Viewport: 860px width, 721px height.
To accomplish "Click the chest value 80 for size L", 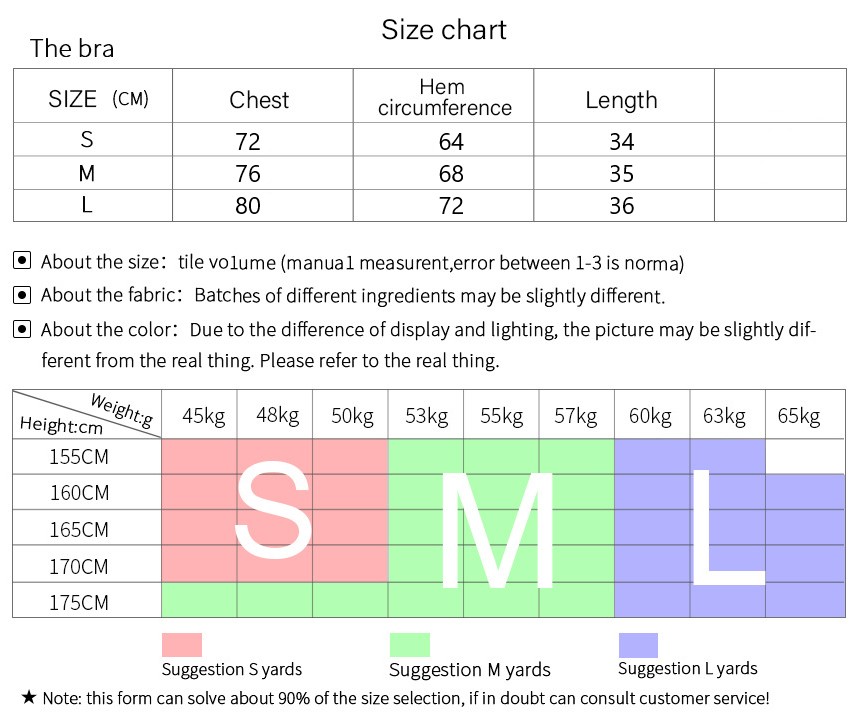I will (x=248, y=206).
